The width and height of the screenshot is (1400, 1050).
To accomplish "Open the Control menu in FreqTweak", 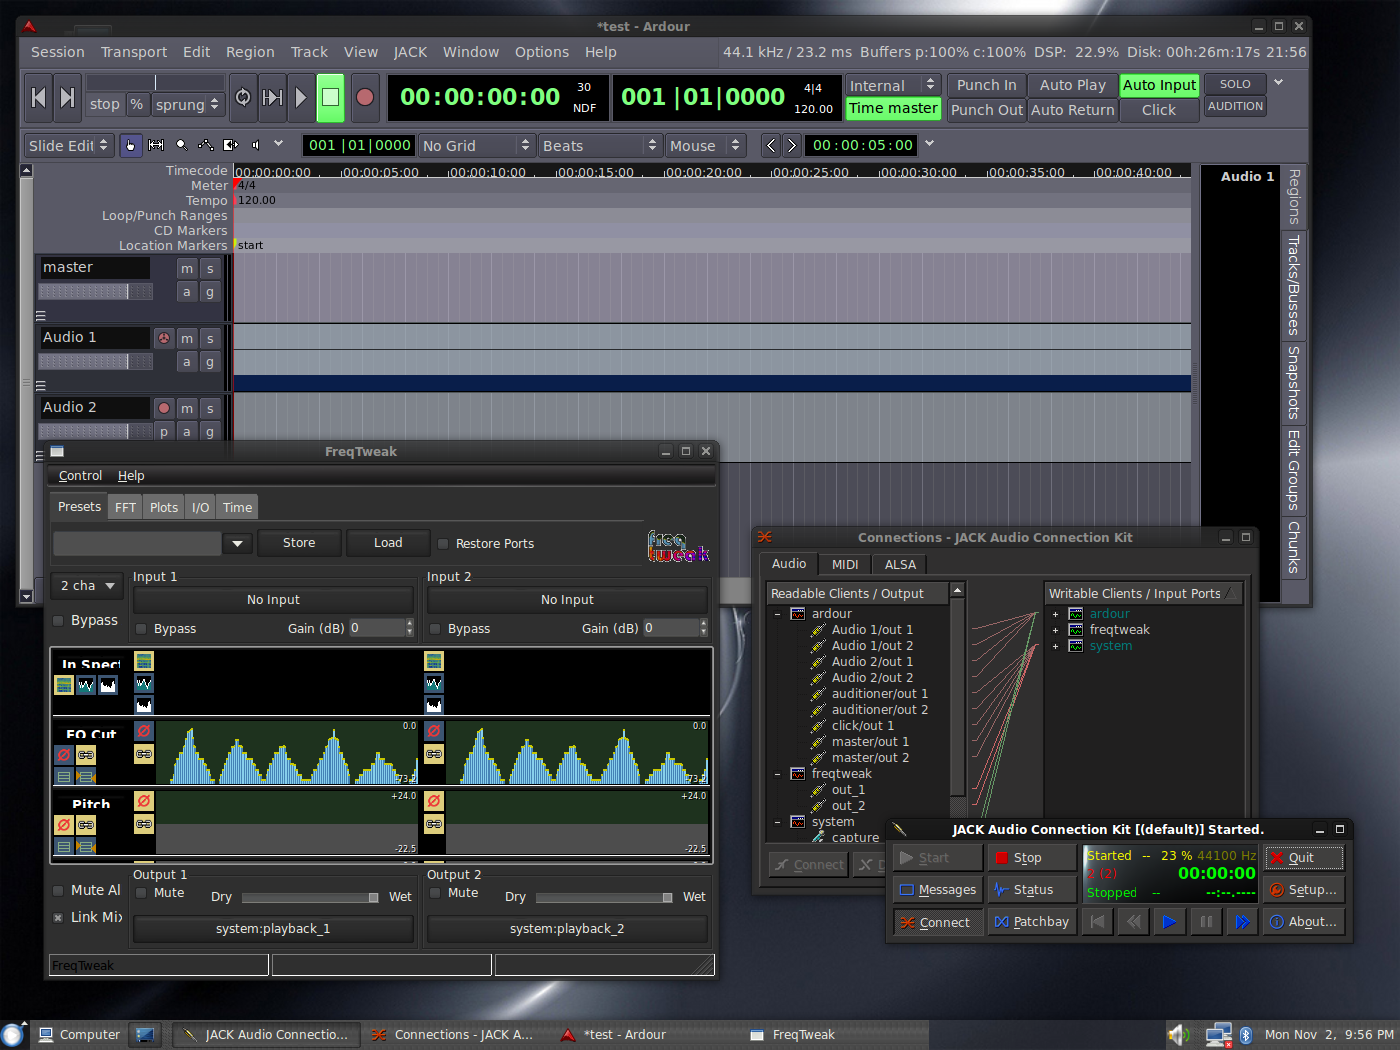I will 80,476.
